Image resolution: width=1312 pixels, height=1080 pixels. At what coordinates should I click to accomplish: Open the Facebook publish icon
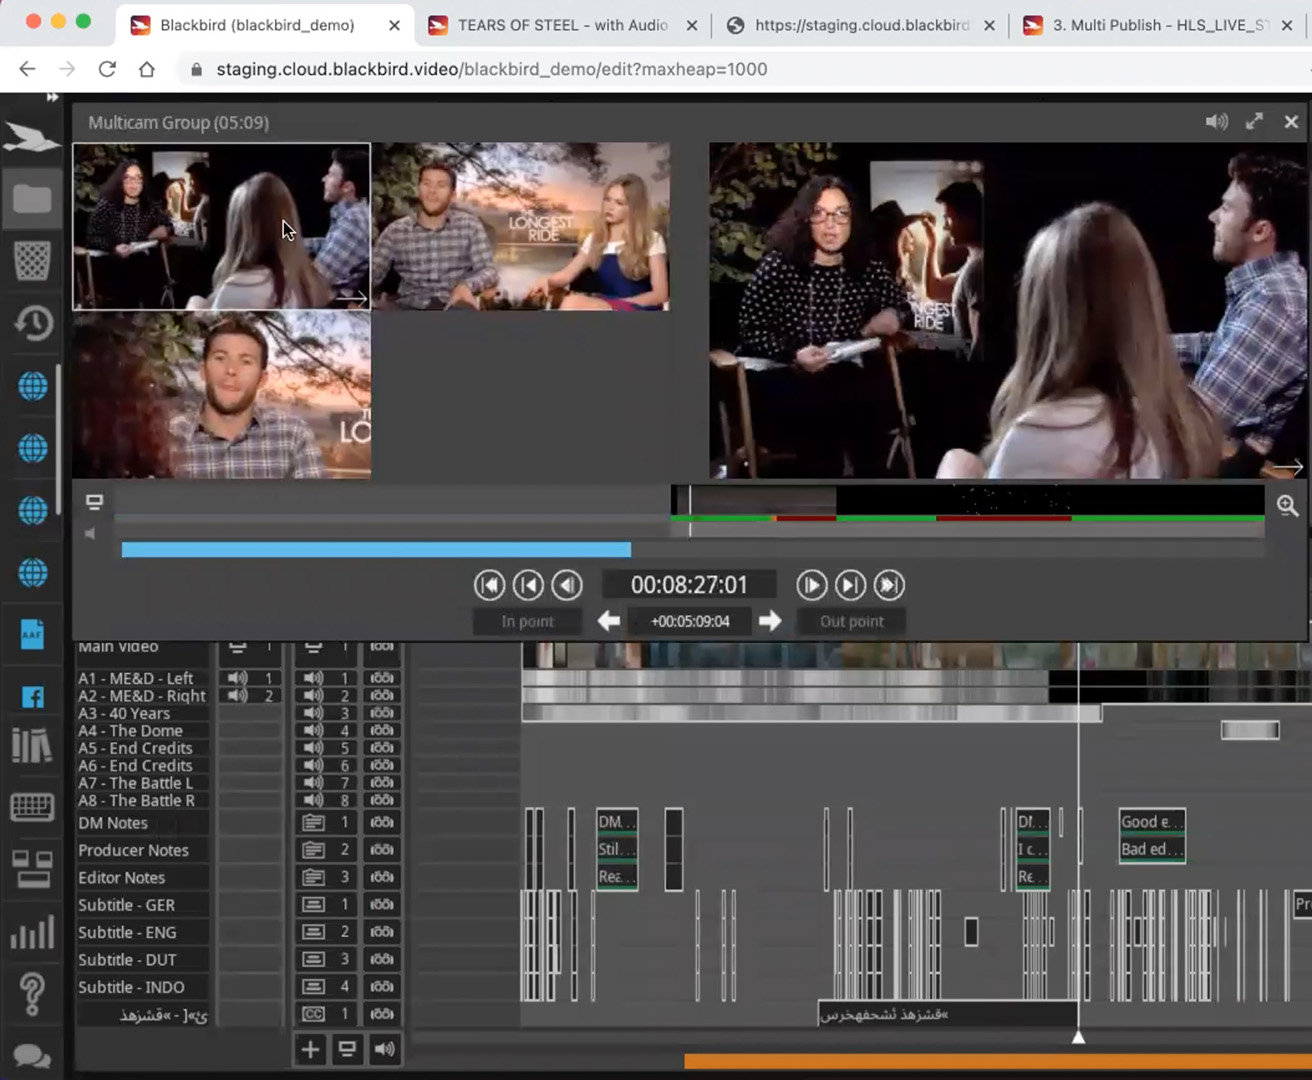click(x=32, y=697)
